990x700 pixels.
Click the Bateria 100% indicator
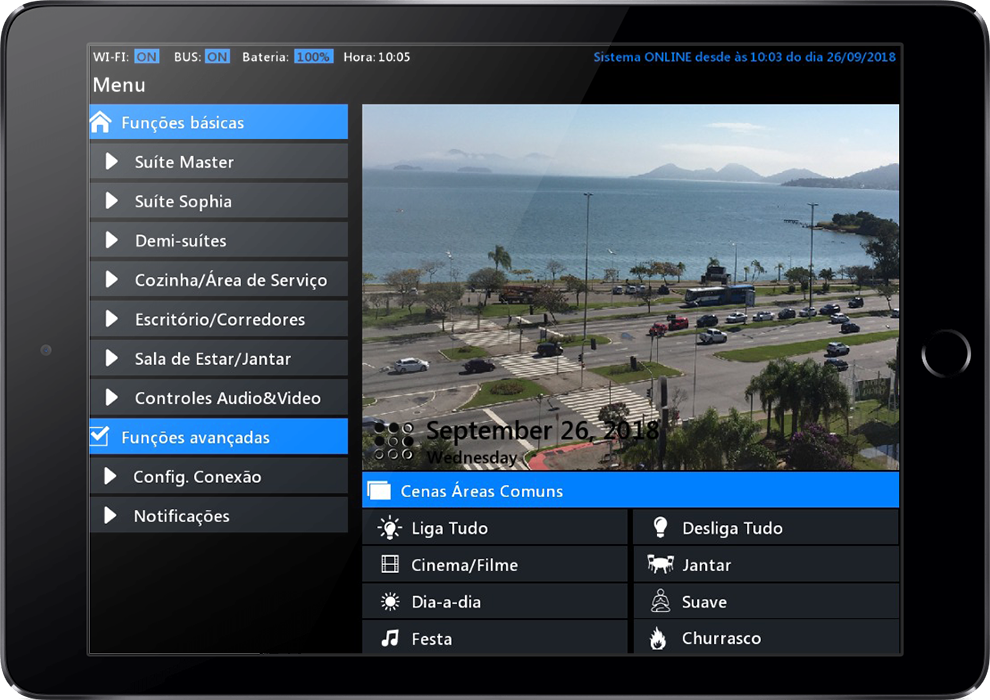[313, 57]
